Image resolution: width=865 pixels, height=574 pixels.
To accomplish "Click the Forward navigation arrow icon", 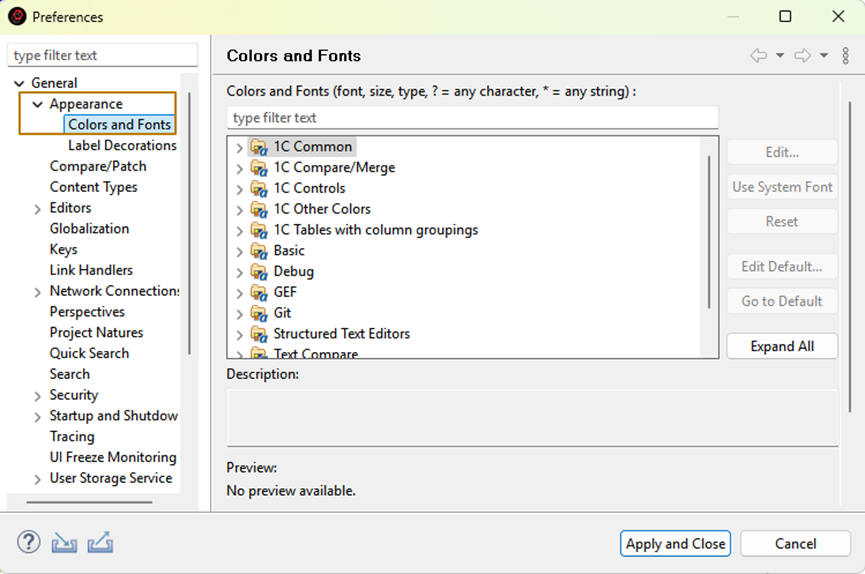I will (802, 56).
